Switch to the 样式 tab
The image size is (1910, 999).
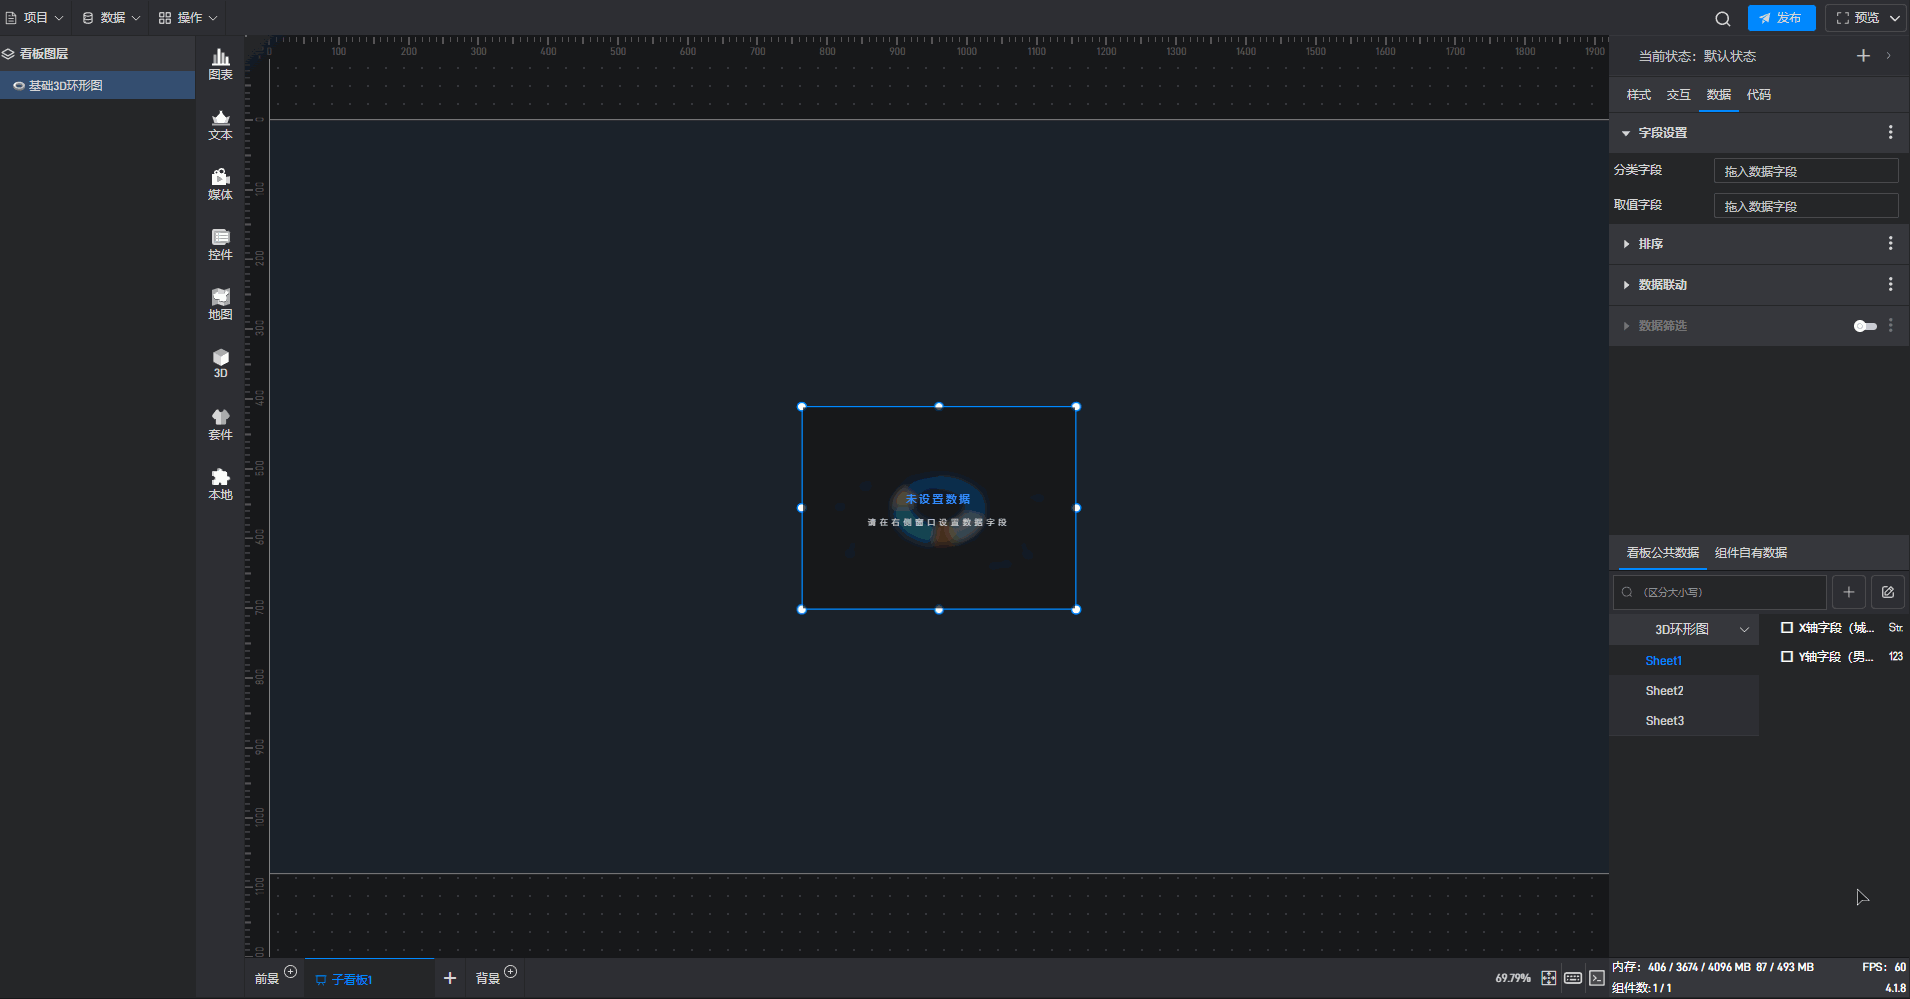pyautogui.click(x=1639, y=95)
